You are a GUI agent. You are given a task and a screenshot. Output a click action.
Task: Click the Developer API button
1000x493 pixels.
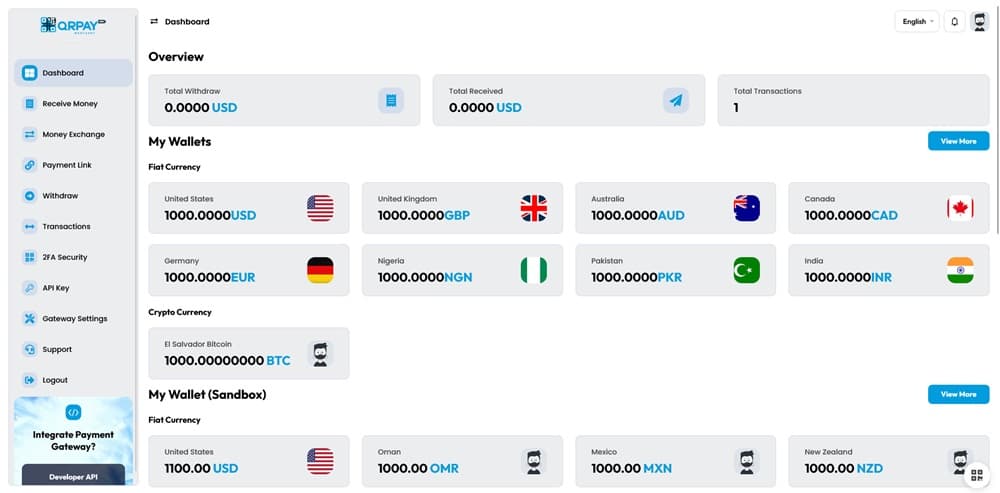pos(73,476)
